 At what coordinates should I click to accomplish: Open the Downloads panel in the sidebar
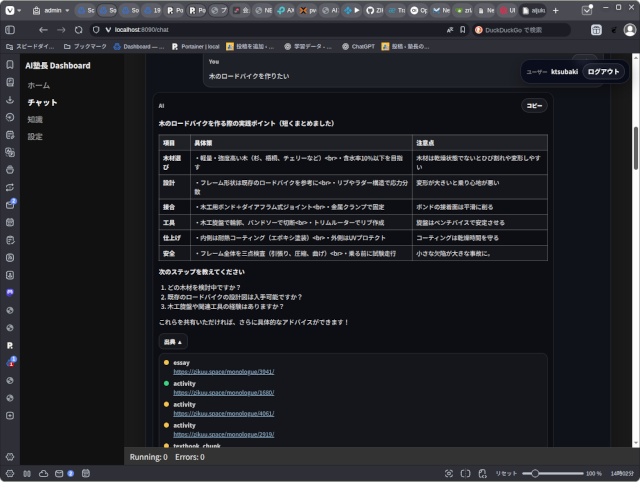pos(9,100)
